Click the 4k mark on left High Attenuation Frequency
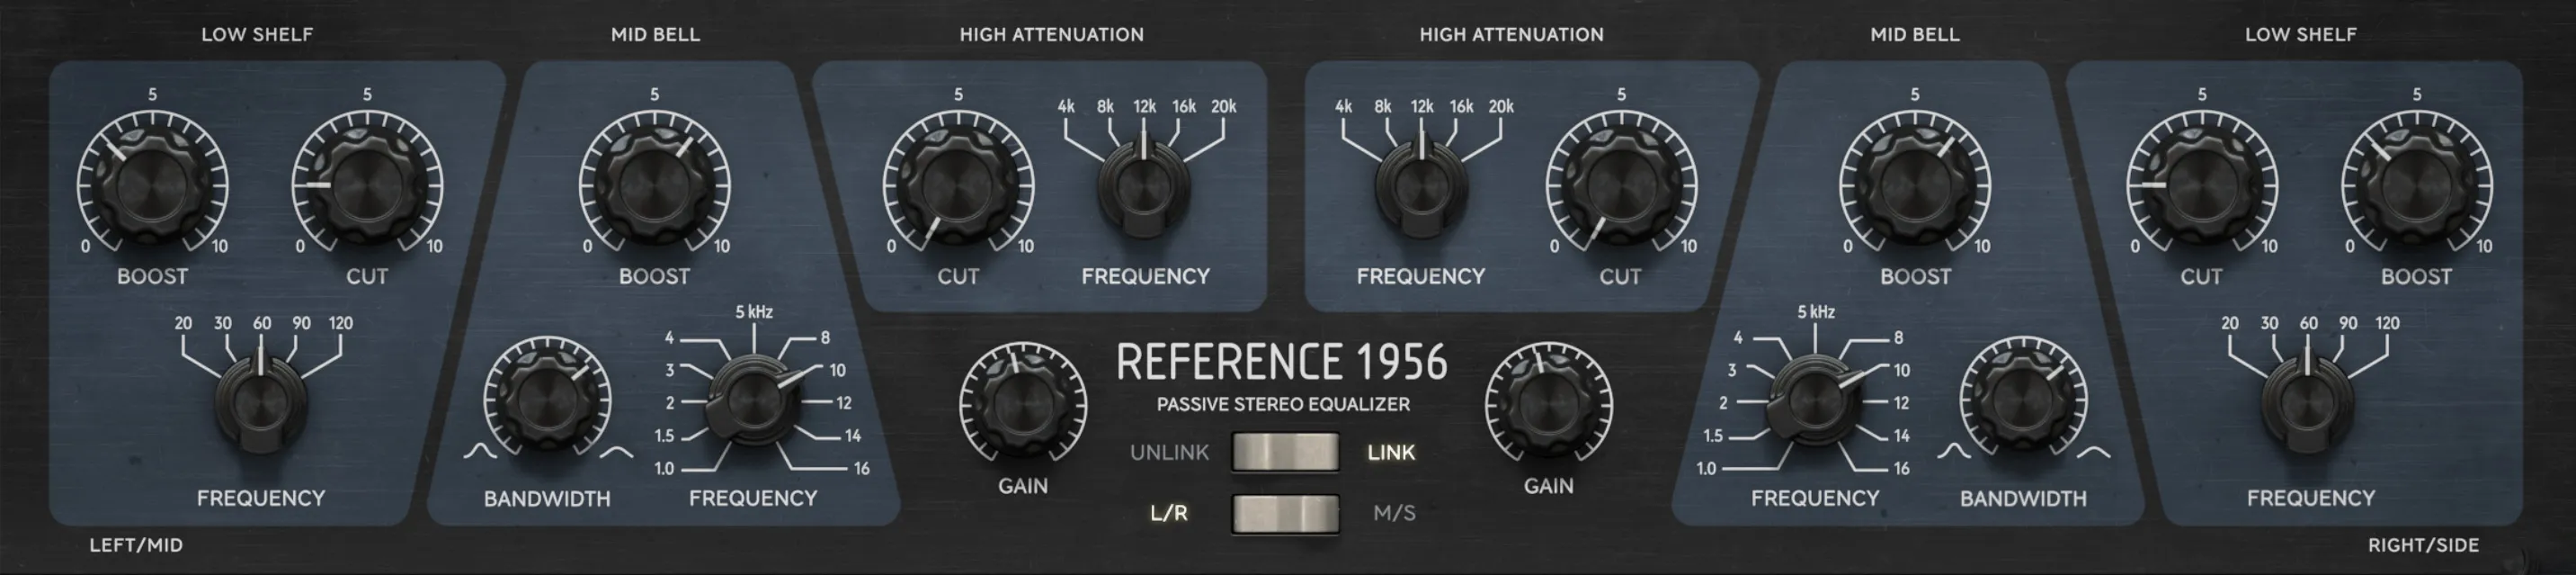 [1066, 106]
